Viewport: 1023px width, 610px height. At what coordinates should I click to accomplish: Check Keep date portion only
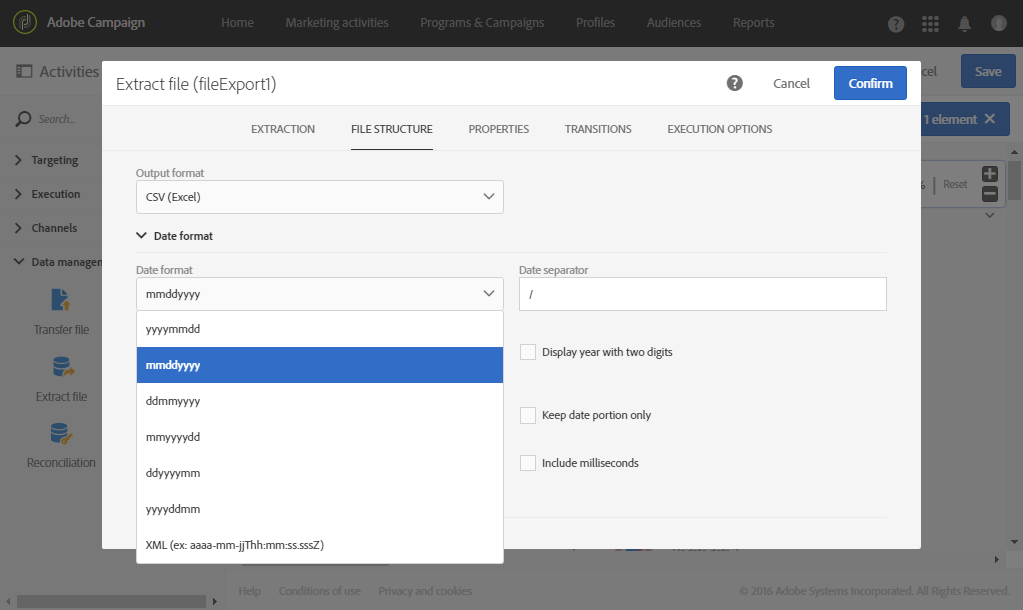(x=528, y=416)
